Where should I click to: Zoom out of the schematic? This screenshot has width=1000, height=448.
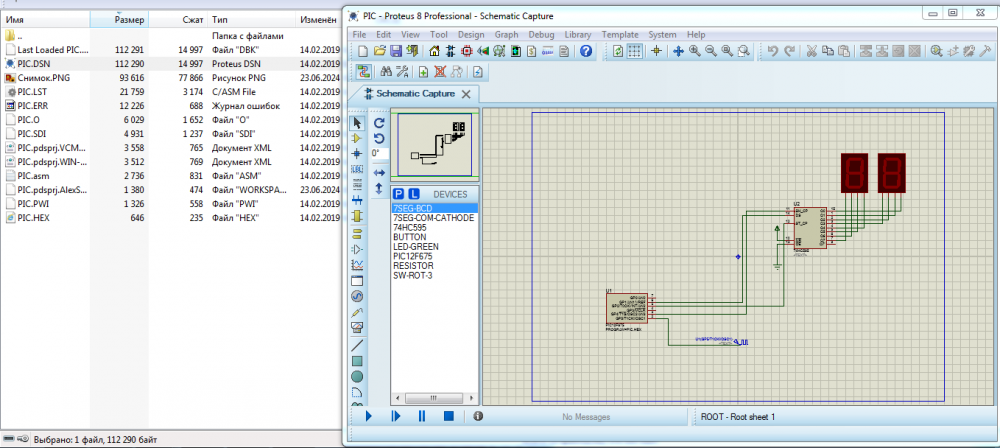711,51
